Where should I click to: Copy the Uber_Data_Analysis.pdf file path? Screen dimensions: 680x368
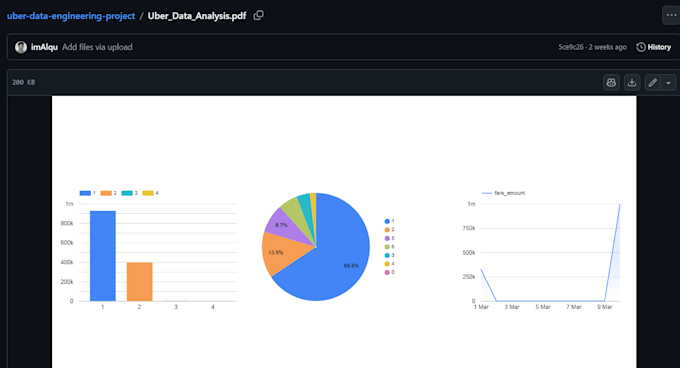tap(258, 16)
